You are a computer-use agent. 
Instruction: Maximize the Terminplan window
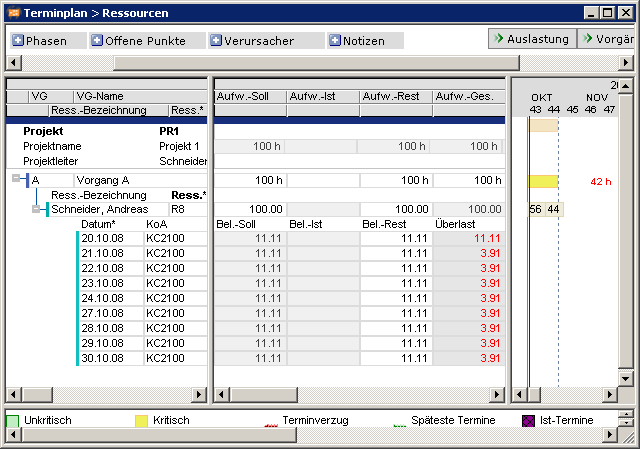(608, 13)
